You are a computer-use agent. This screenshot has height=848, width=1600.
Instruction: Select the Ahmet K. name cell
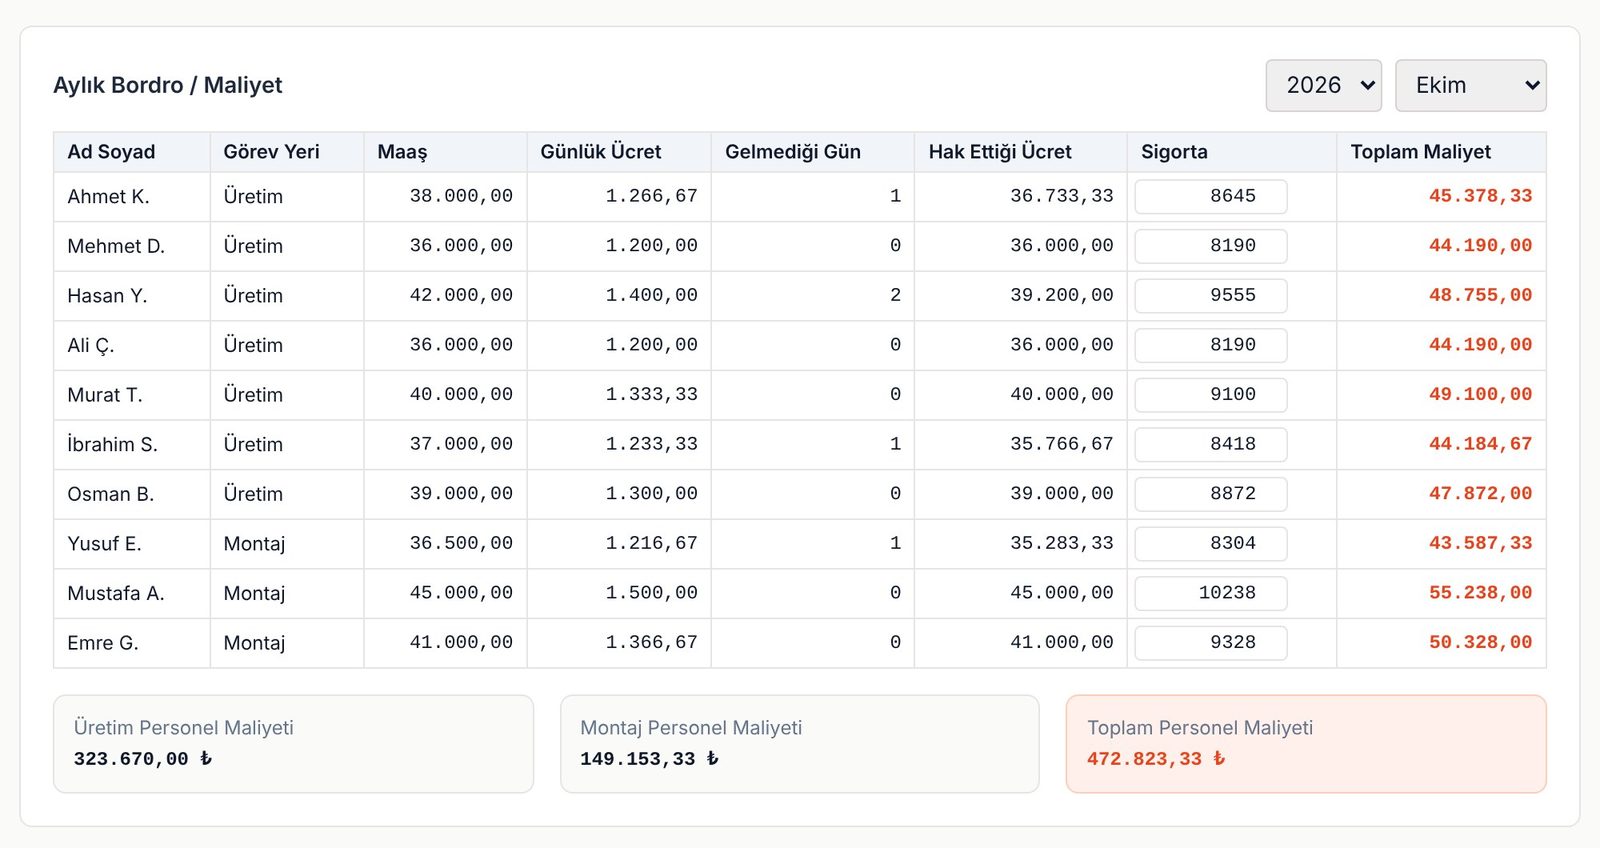click(x=132, y=197)
